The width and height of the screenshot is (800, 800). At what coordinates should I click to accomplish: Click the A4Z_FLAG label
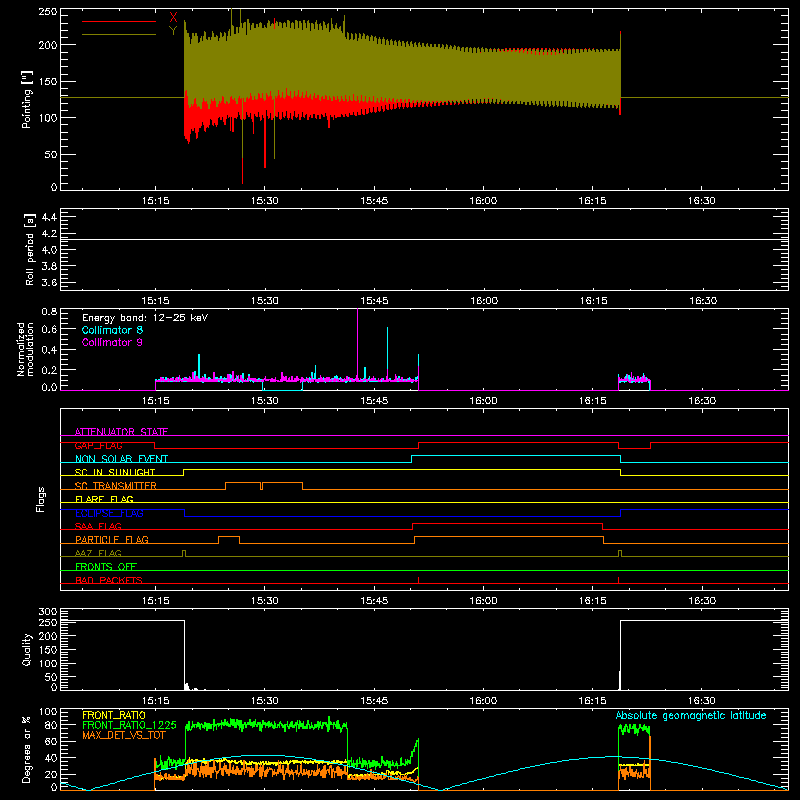coord(98,553)
